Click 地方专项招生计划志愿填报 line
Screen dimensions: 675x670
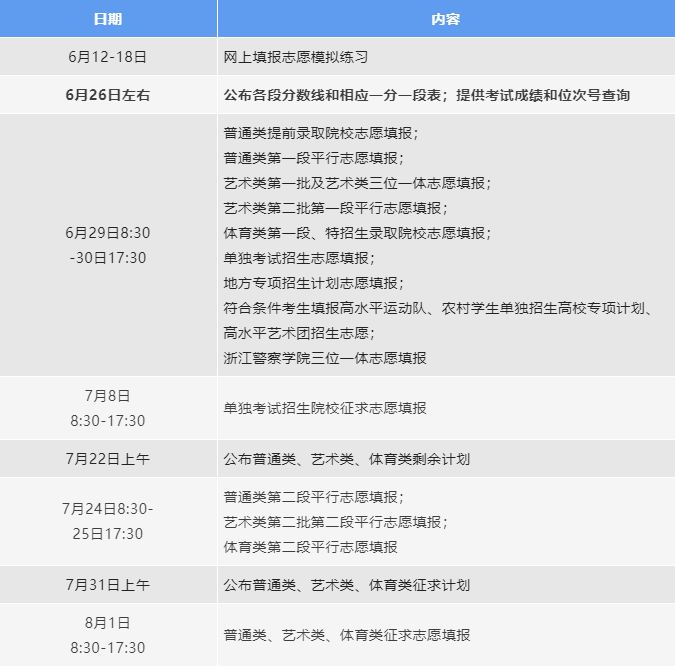tap(313, 283)
